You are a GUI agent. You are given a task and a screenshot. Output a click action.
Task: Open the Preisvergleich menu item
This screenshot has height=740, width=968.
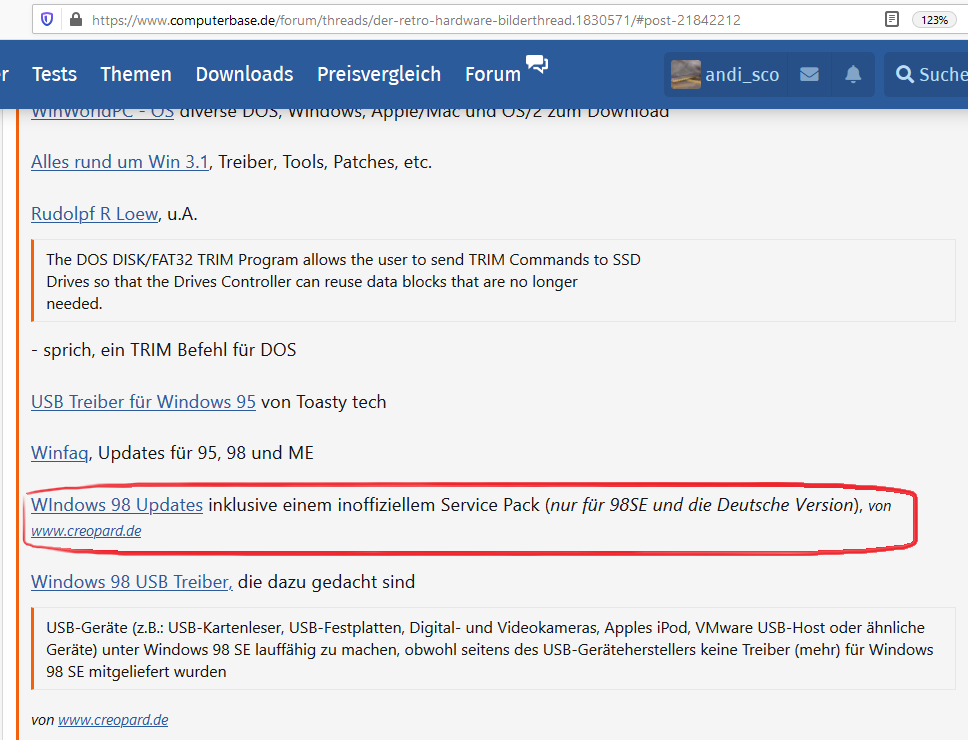pos(379,74)
